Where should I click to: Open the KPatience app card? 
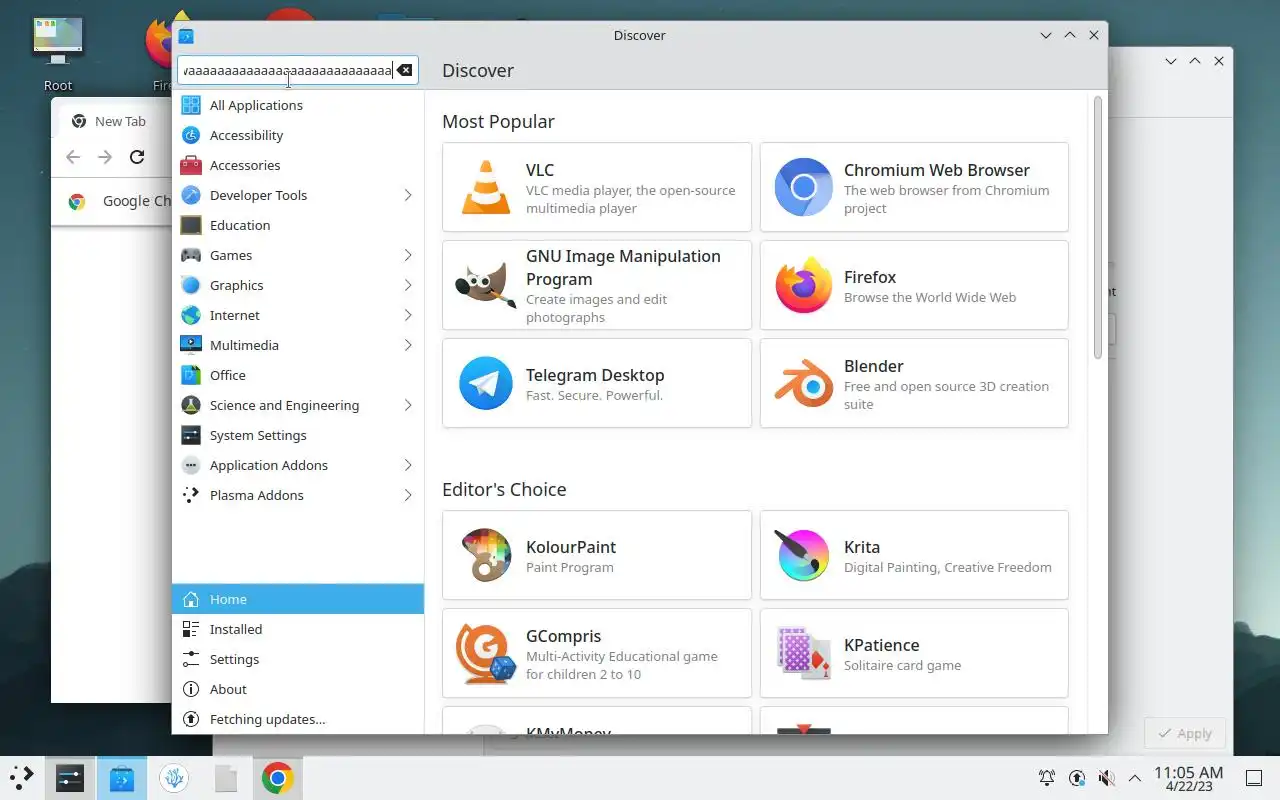tap(914, 653)
